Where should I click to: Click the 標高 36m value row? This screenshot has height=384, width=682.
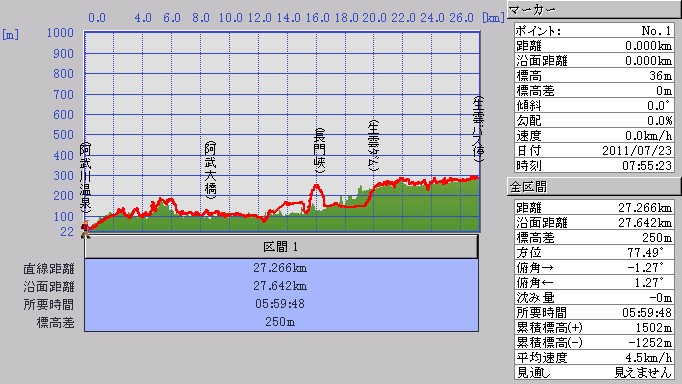pos(594,76)
